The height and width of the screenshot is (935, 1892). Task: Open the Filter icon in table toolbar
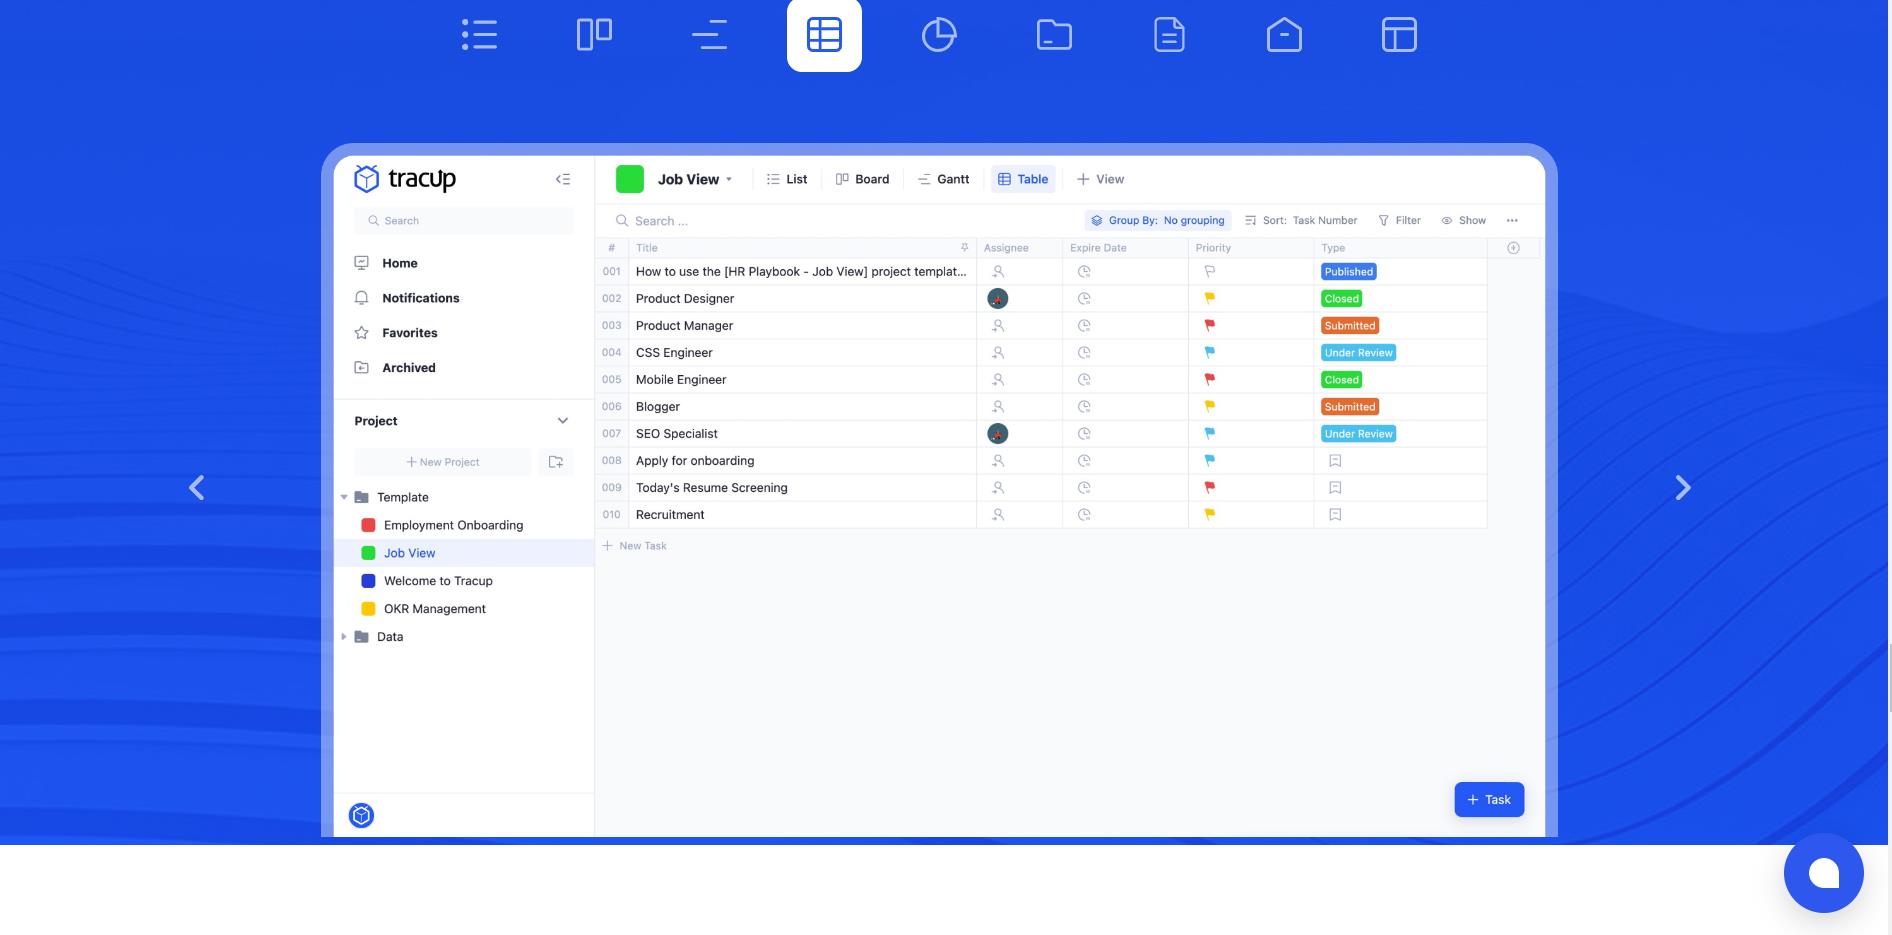coord(1382,220)
